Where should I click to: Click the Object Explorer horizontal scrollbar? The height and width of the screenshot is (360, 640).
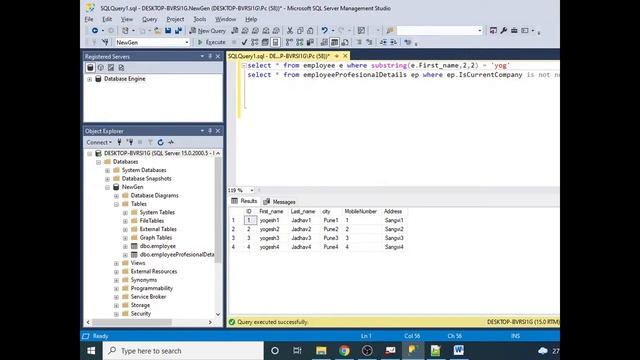point(131,322)
